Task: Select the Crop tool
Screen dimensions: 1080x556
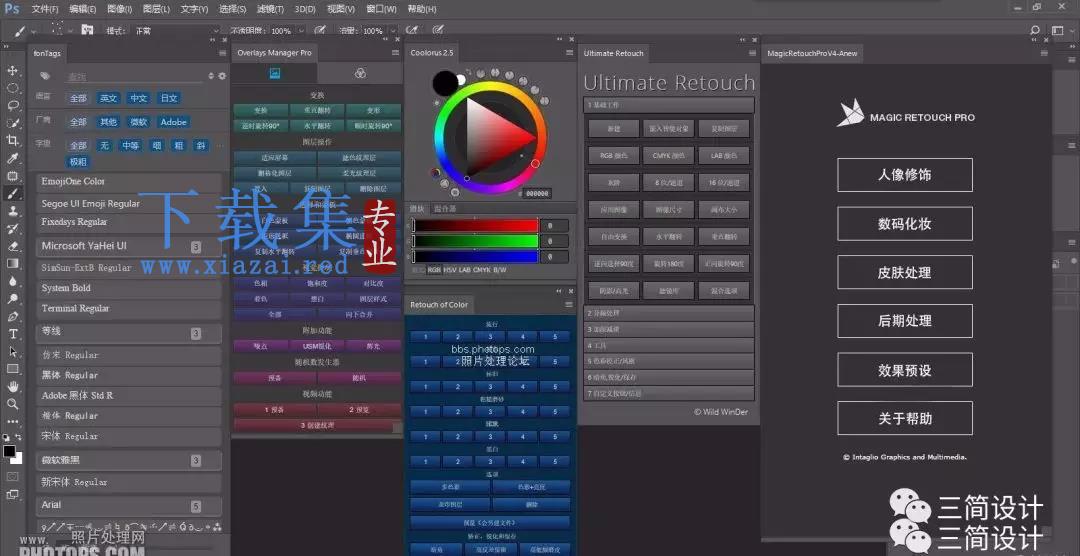Action: (12, 141)
